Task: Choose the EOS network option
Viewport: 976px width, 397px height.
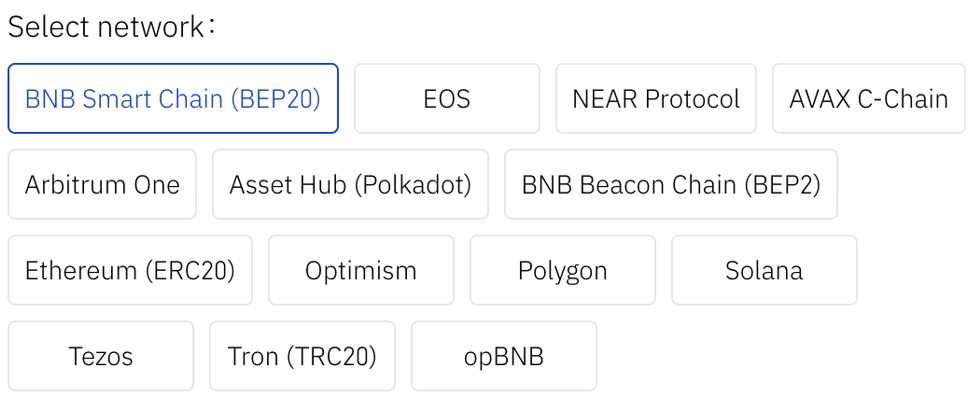Action: point(447,98)
